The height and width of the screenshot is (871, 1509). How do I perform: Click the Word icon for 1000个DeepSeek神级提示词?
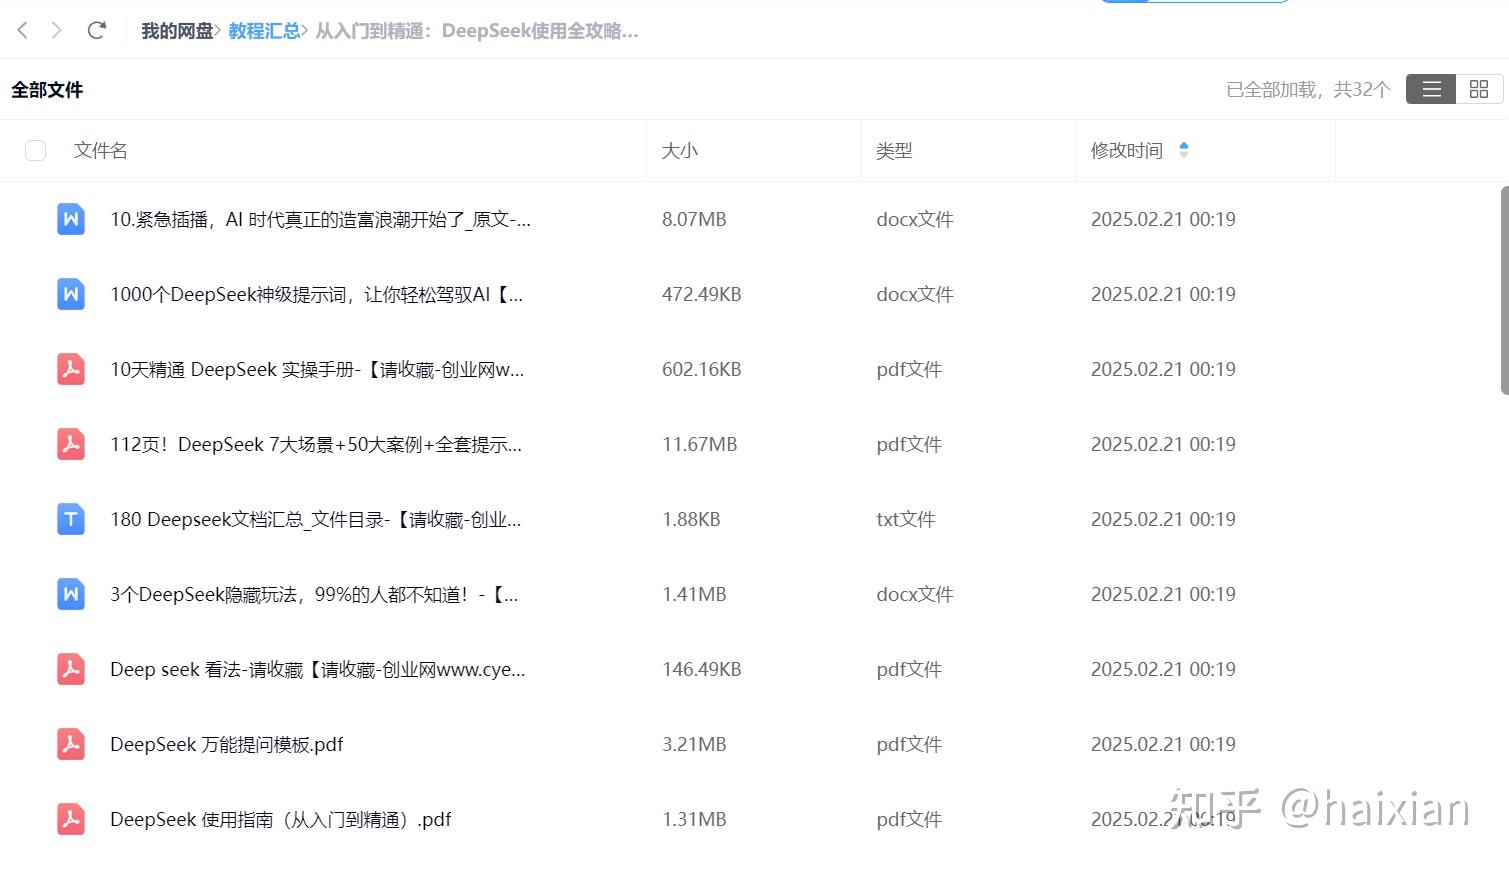point(71,294)
